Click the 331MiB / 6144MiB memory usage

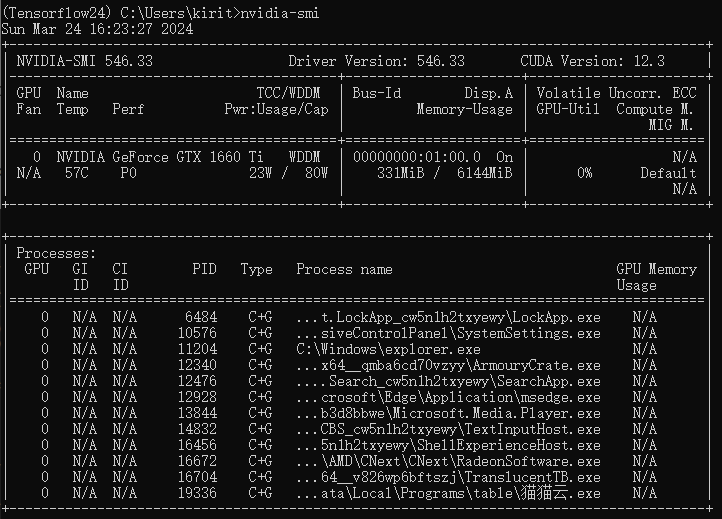(x=444, y=173)
